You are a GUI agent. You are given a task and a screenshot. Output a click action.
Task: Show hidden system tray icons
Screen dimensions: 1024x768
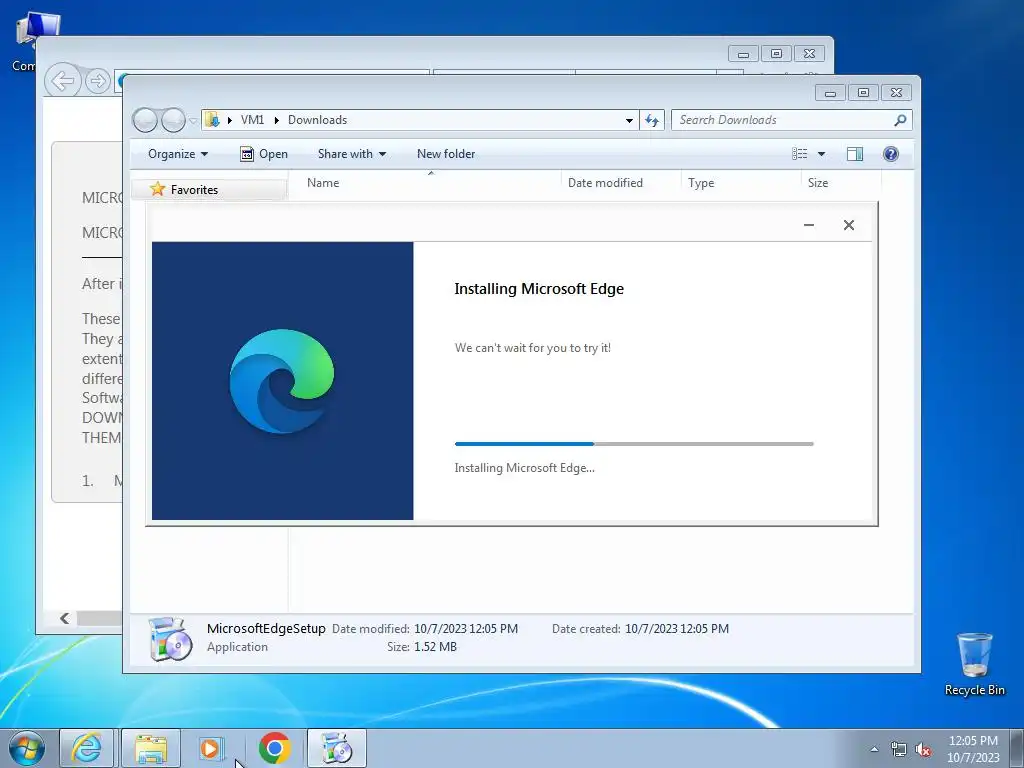[874, 749]
